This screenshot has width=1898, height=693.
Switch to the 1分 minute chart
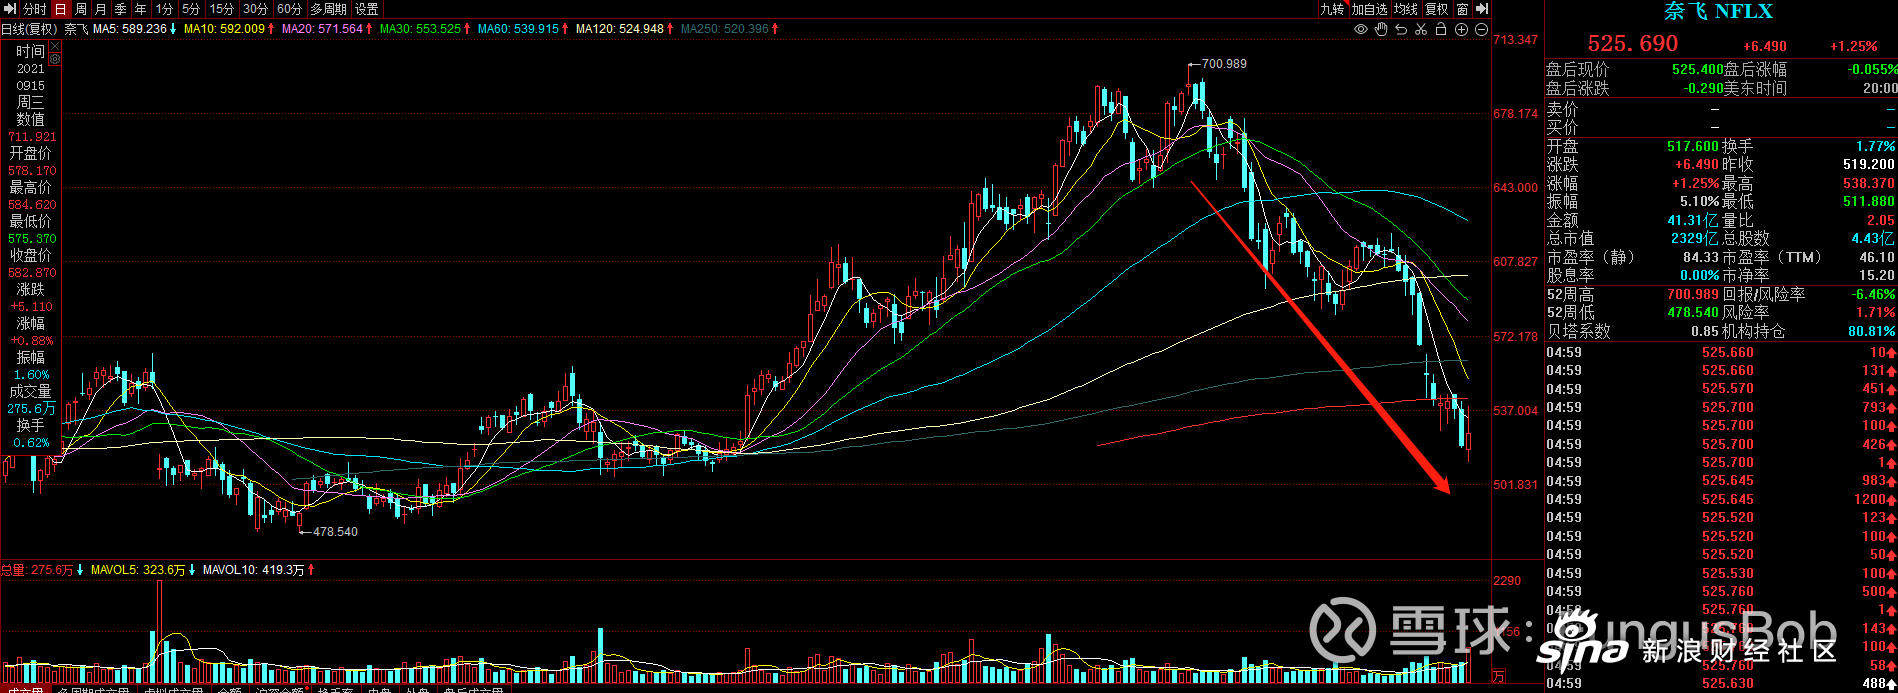(164, 9)
